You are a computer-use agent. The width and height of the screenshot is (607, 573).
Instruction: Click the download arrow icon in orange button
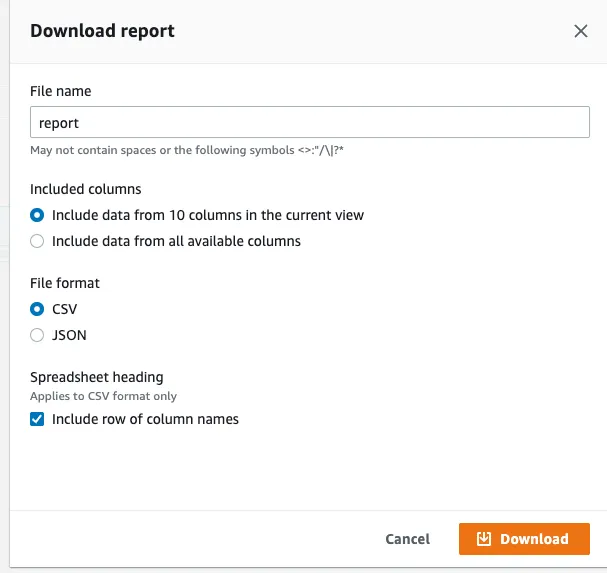(484, 539)
